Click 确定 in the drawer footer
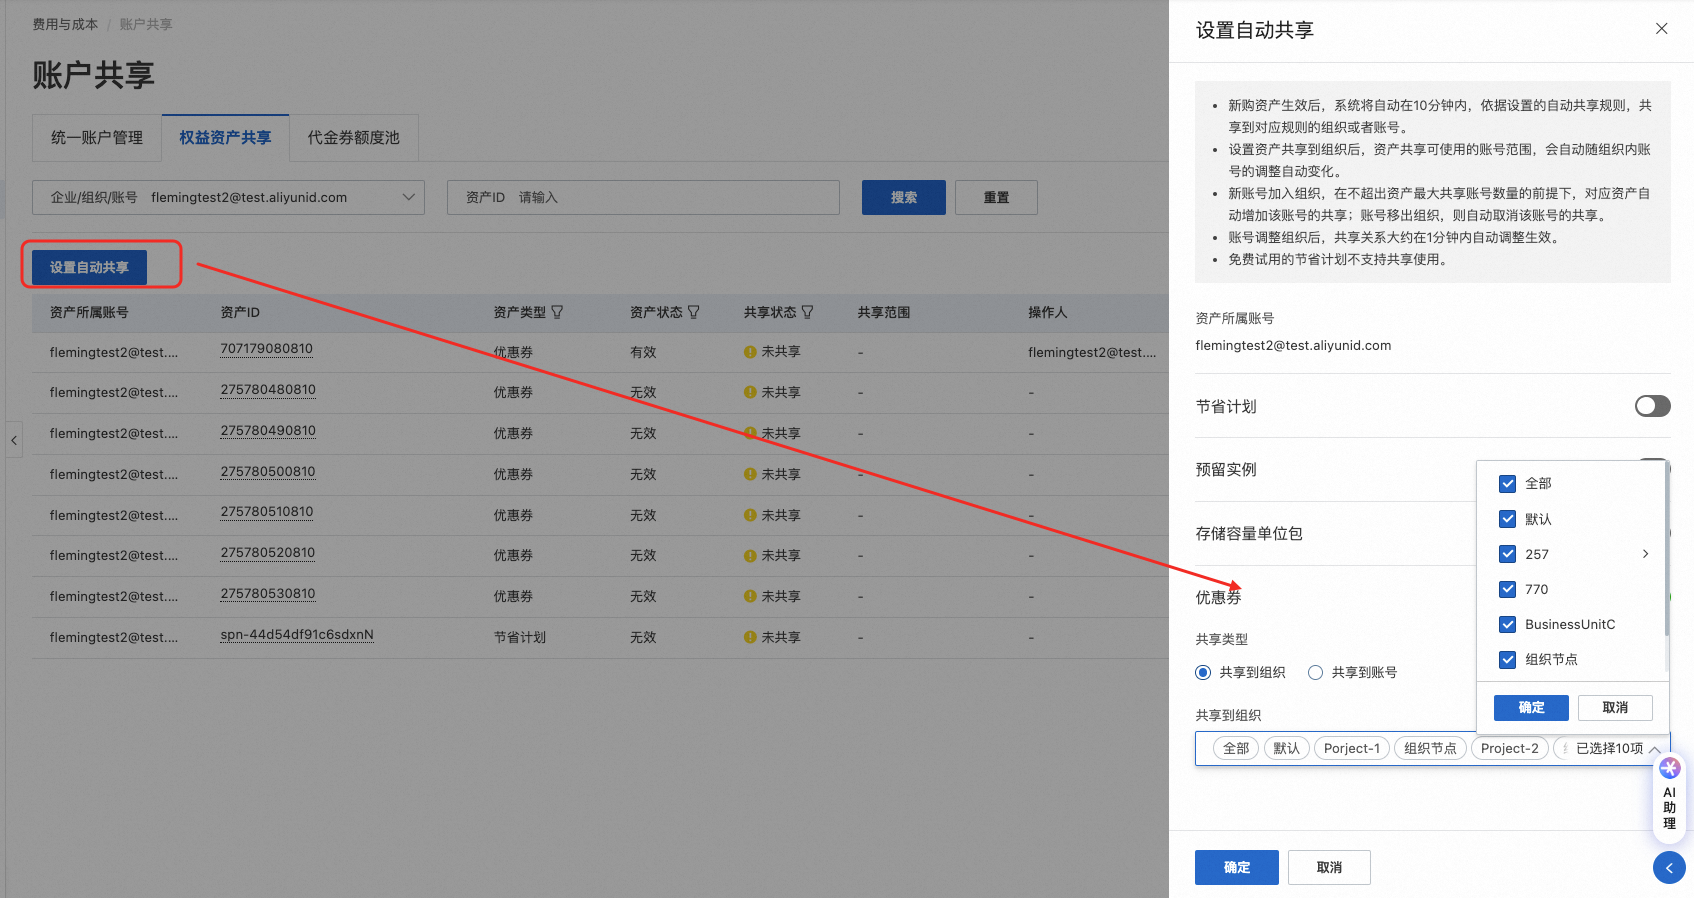The image size is (1694, 898). (x=1237, y=868)
